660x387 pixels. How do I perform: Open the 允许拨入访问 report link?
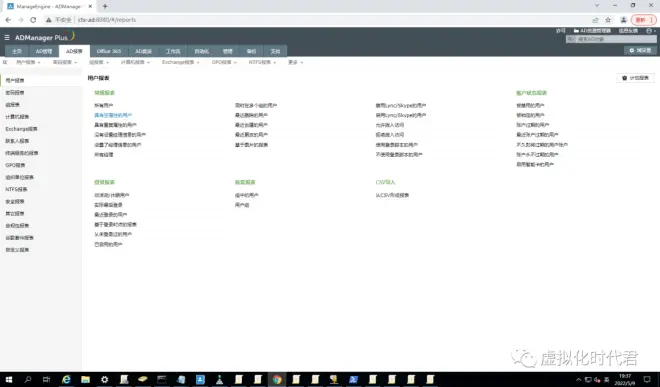390,125
